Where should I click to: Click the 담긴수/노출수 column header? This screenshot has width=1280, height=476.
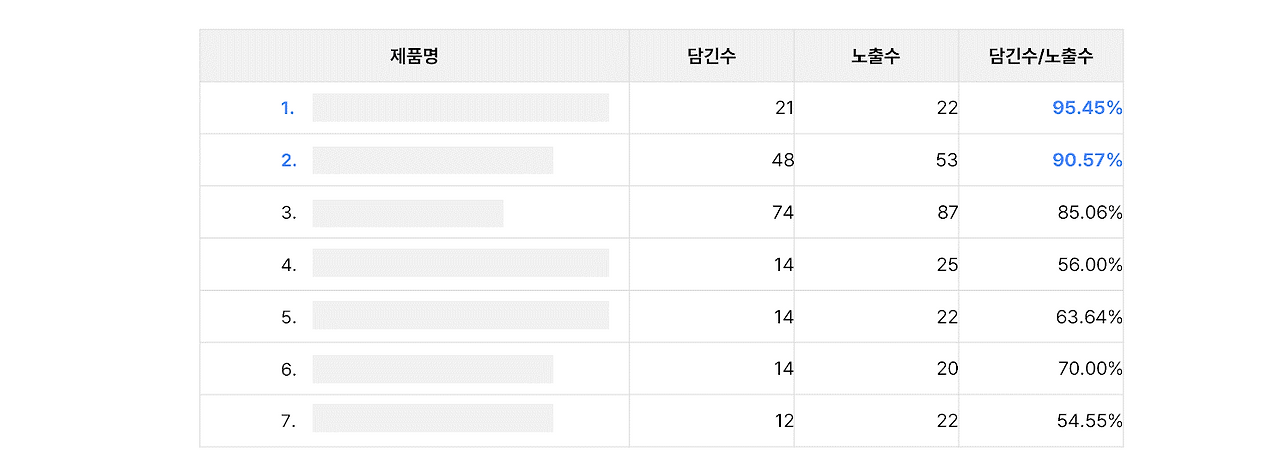tap(1041, 56)
